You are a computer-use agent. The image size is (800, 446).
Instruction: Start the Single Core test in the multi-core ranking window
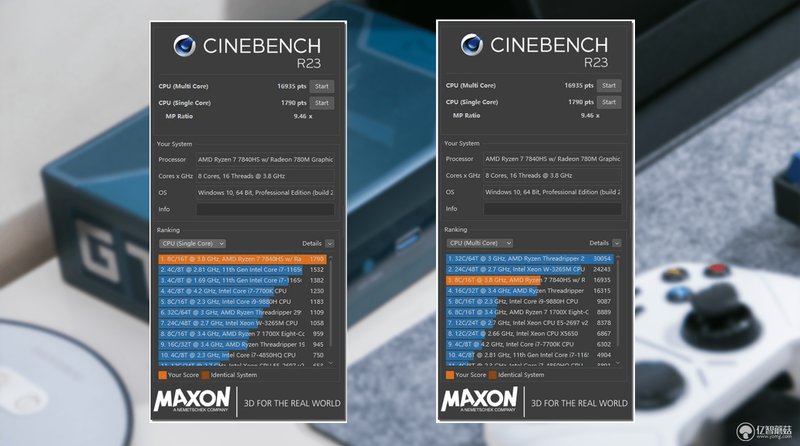point(609,102)
